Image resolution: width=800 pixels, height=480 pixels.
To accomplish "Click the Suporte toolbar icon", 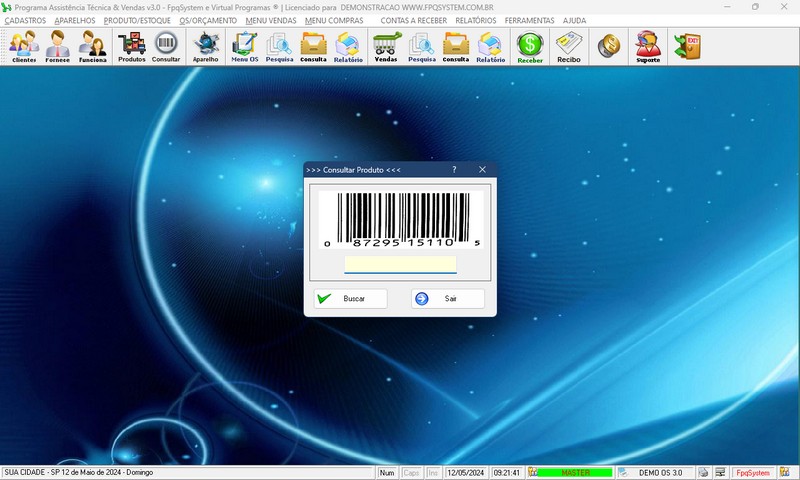I will click(x=648, y=46).
